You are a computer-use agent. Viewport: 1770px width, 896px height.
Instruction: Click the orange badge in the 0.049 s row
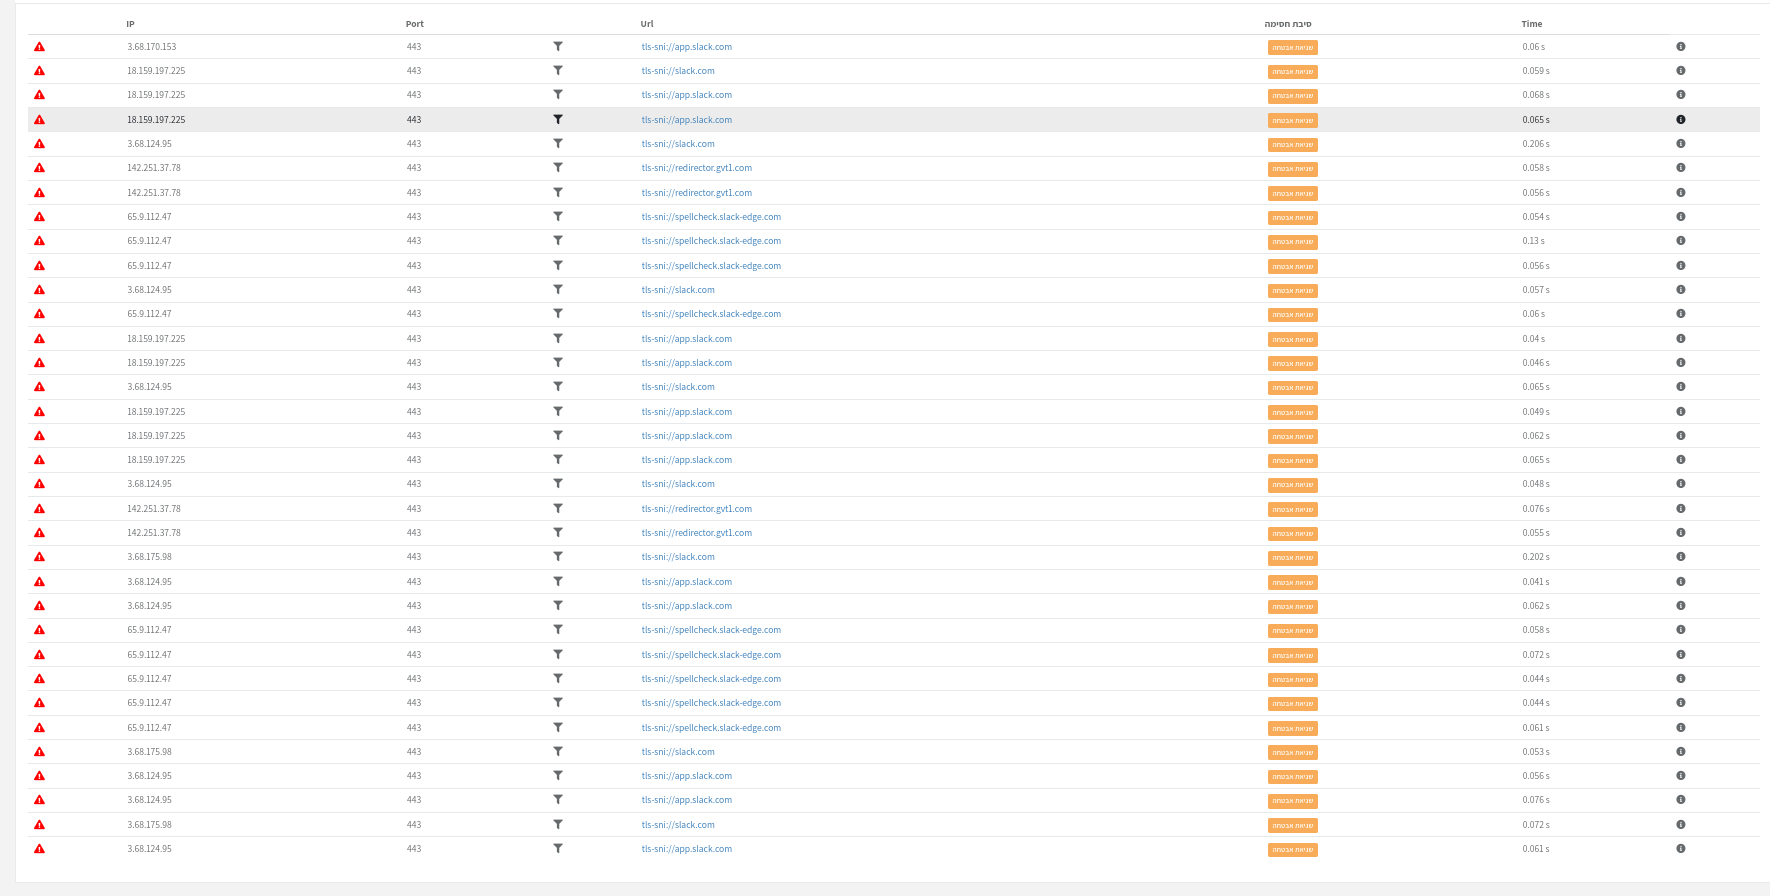click(x=1292, y=412)
